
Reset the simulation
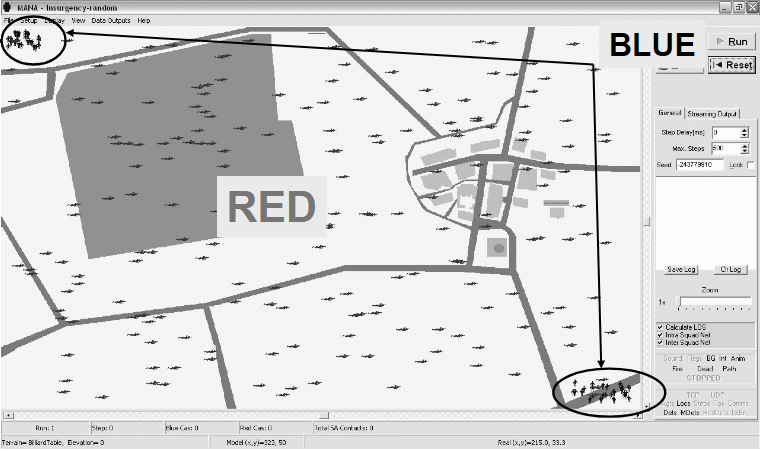tap(732, 65)
